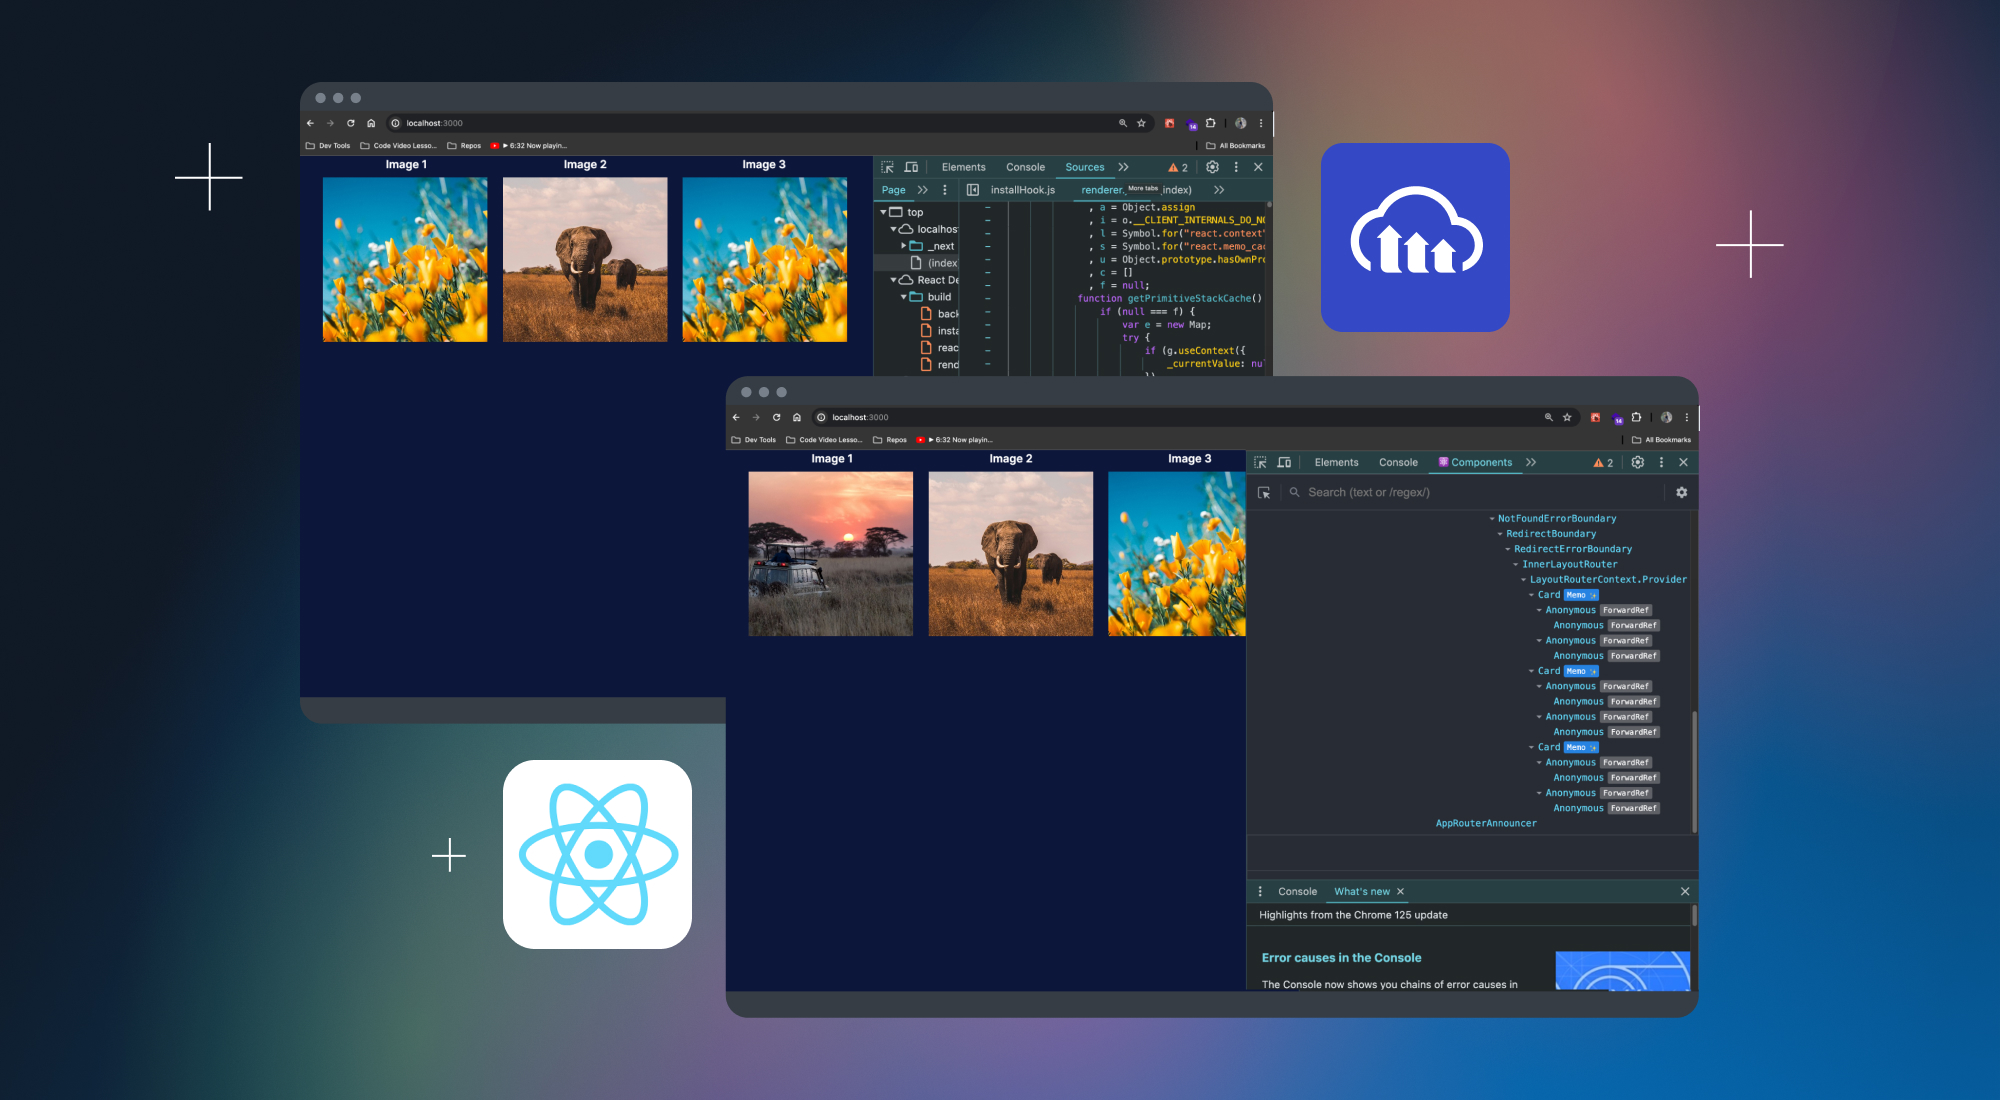Select the AppRouterAnnouncer component
The width and height of the screenshot is (2000, 1100).
(x=1485, y=824)
